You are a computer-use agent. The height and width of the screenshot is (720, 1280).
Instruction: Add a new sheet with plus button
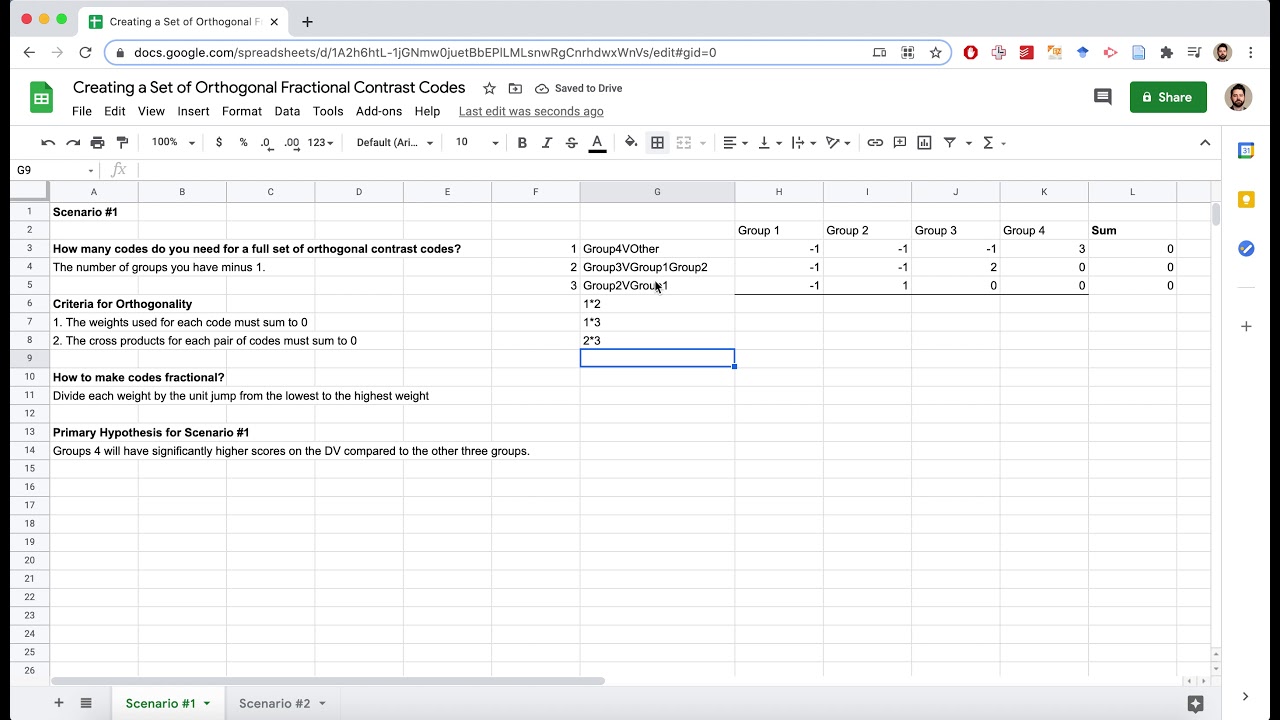click(x=58, y=703)
